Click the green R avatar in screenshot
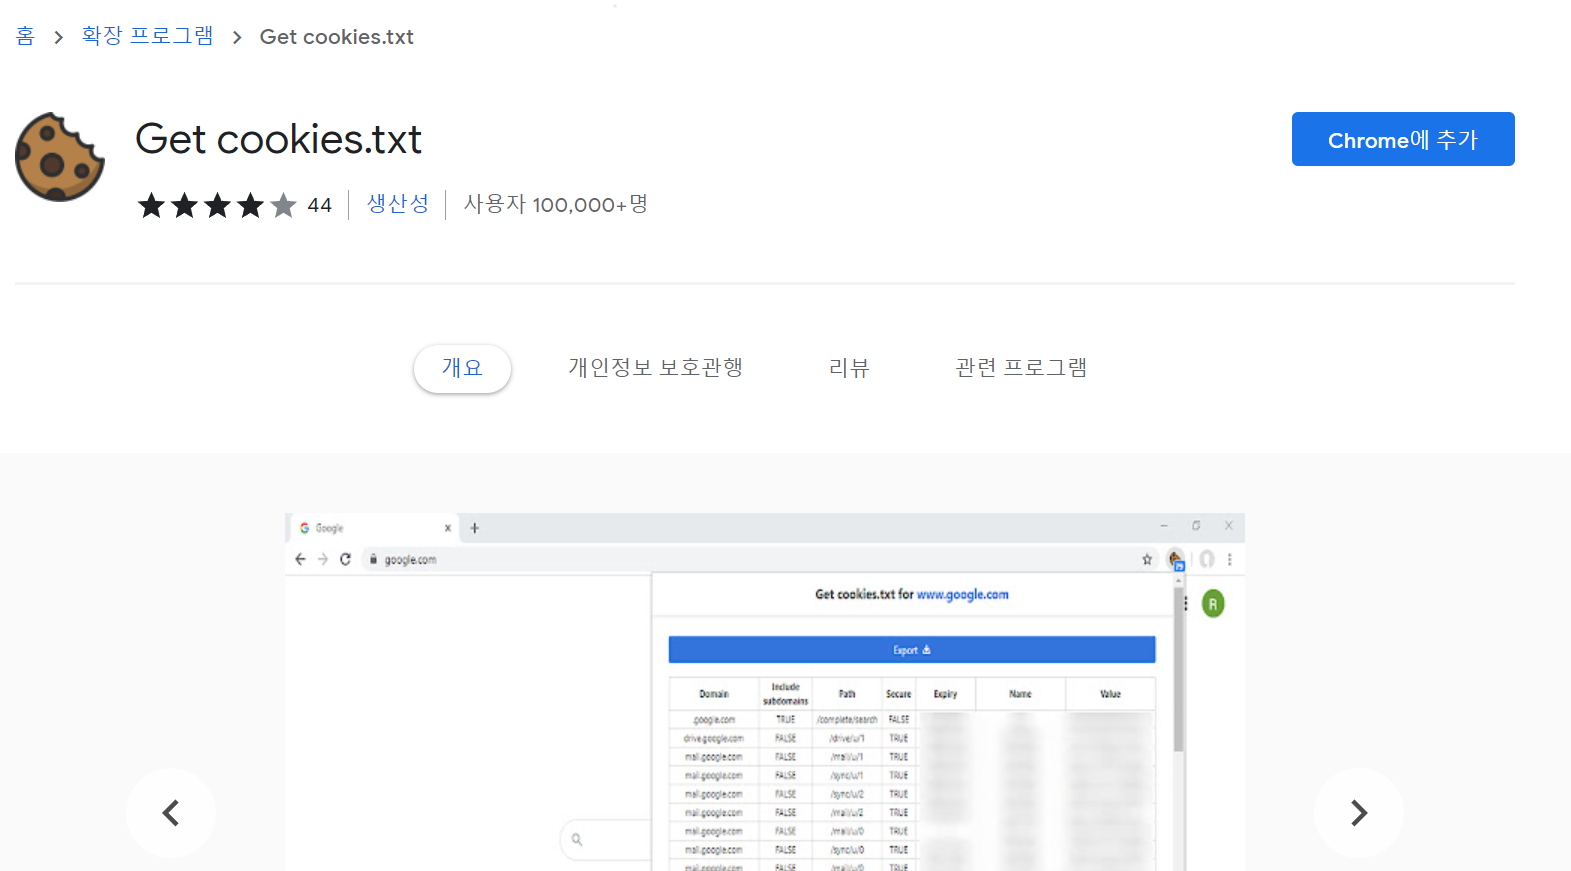1571x871 pixels. point(1213,604)
